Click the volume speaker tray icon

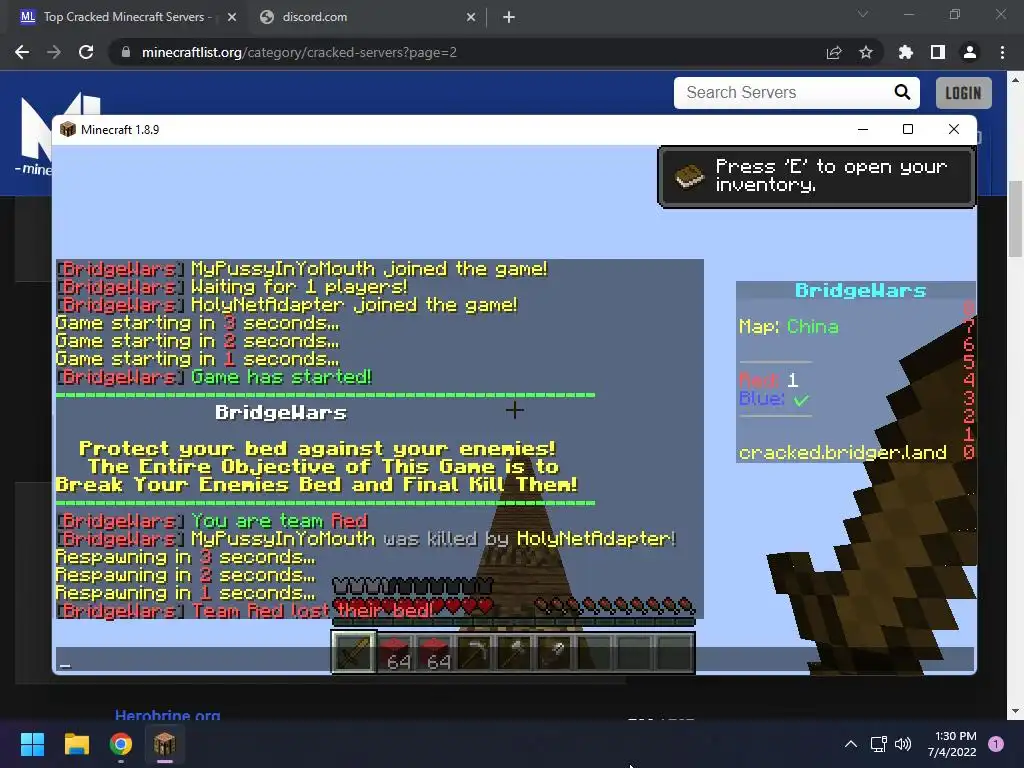click(x=903, y=744)
